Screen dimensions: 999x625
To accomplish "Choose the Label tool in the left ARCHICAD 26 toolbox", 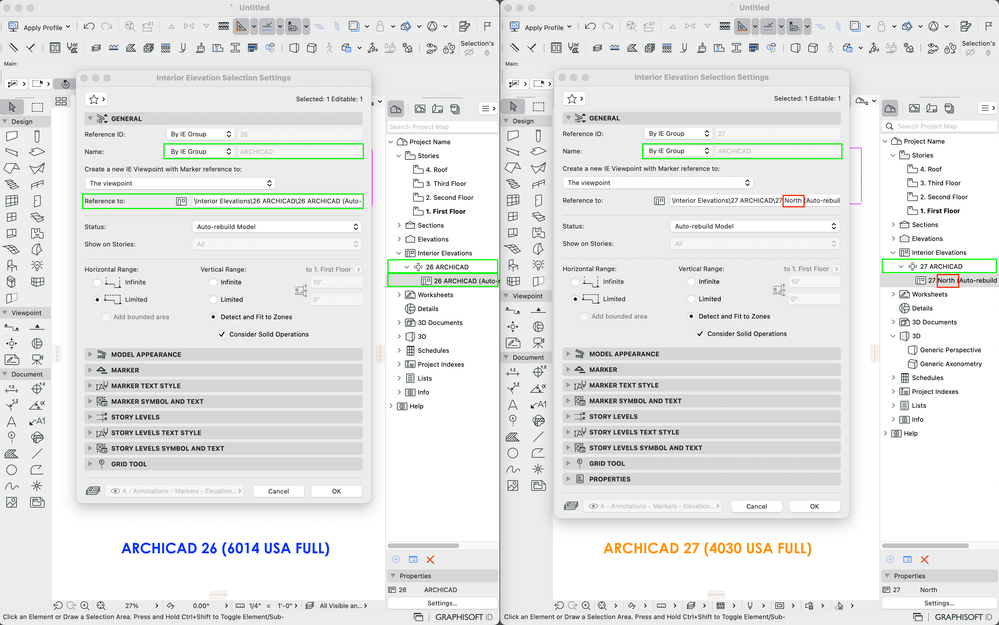I will [37, 421].
